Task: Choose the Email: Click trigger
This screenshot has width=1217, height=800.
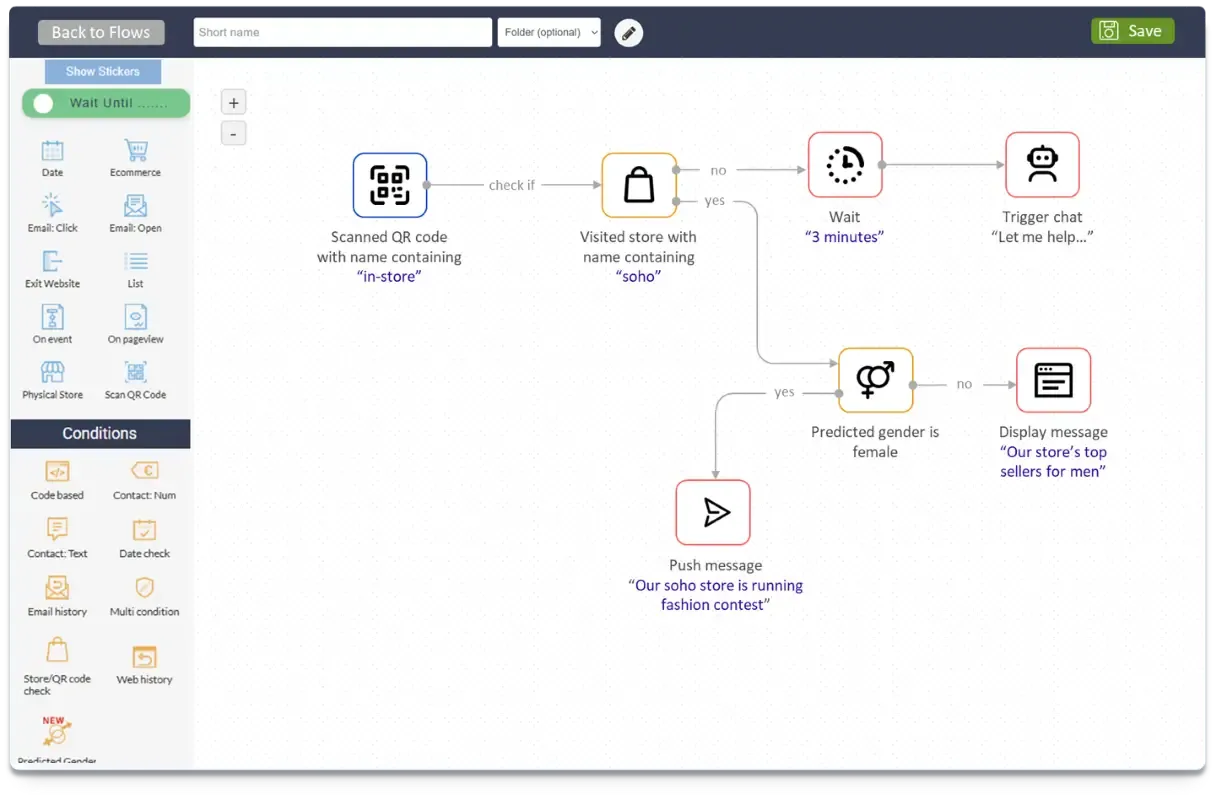Action: point(53,206)
